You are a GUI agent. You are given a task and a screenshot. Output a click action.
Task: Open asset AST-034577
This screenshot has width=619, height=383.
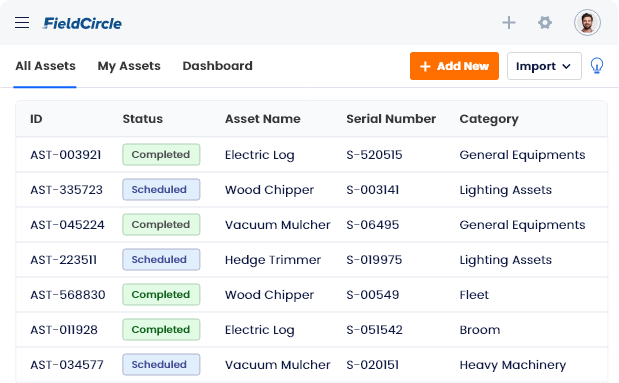point(67,365)
